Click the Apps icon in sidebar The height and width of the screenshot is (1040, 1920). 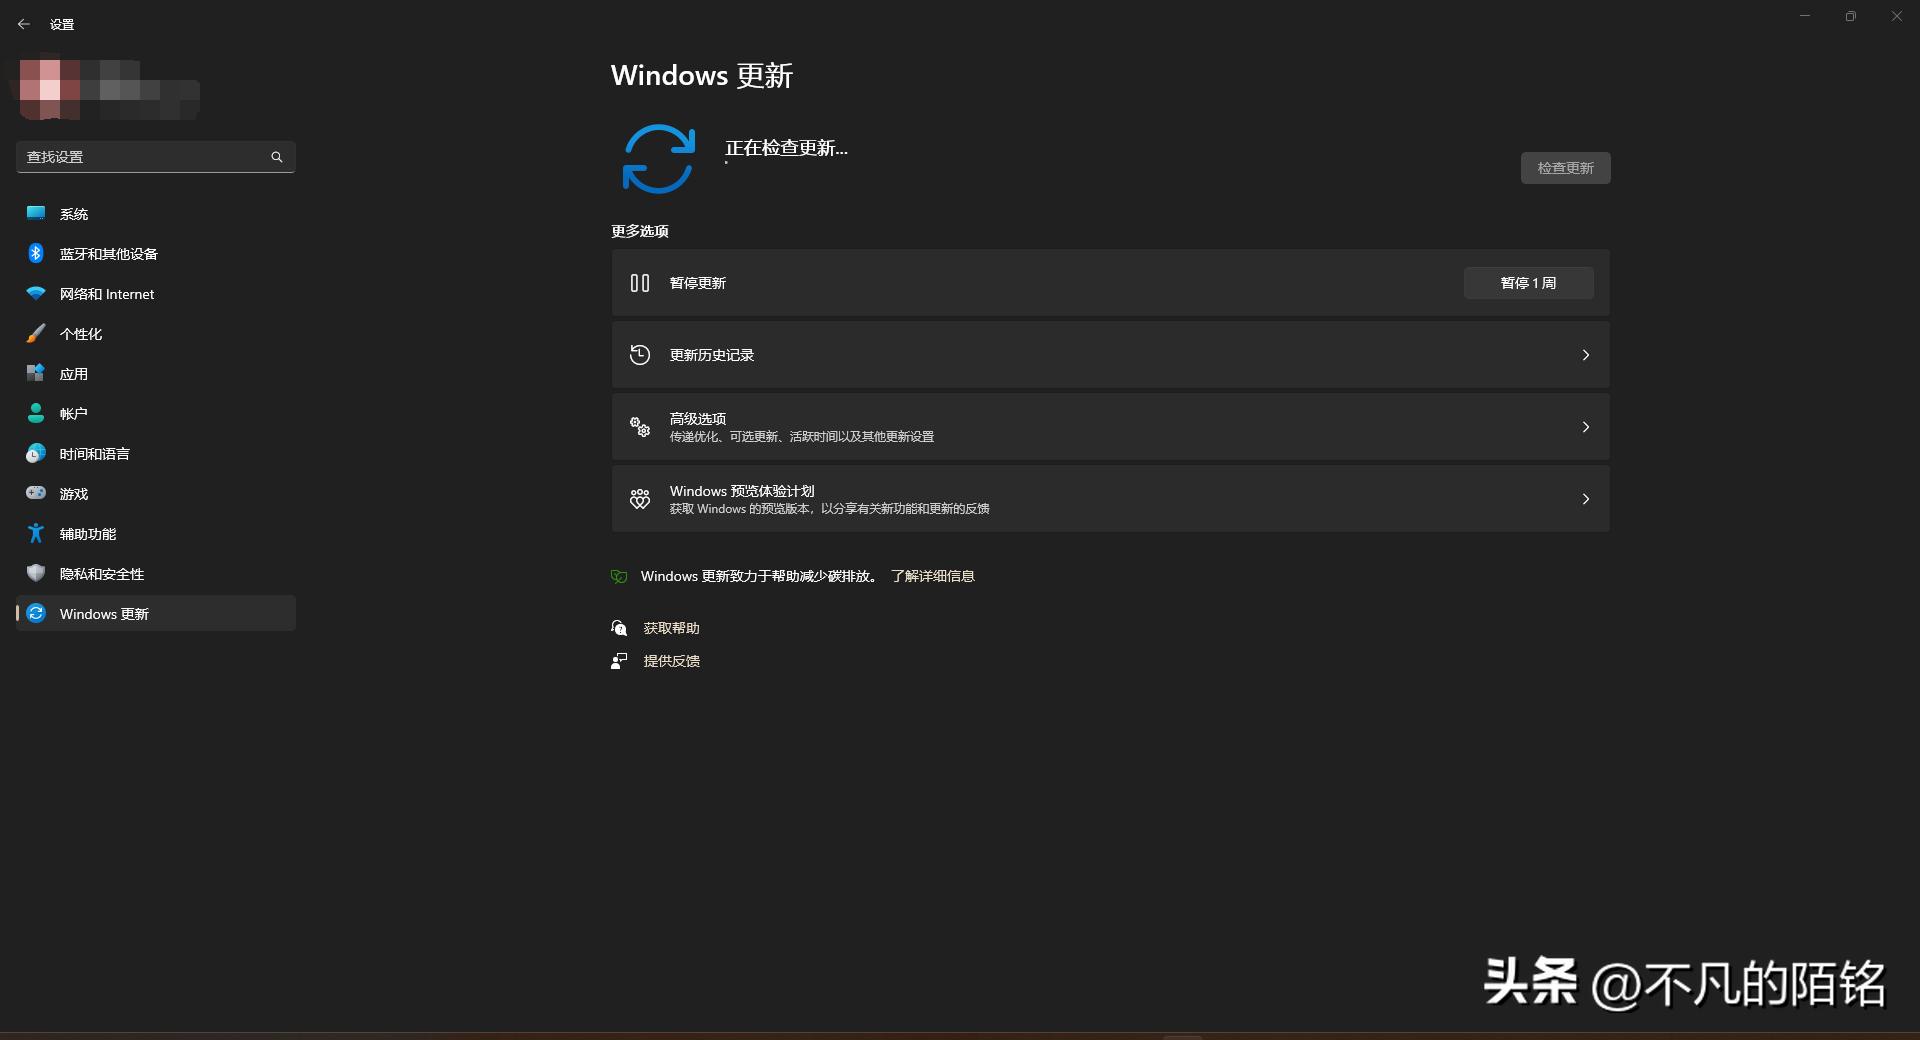point(36,373)
